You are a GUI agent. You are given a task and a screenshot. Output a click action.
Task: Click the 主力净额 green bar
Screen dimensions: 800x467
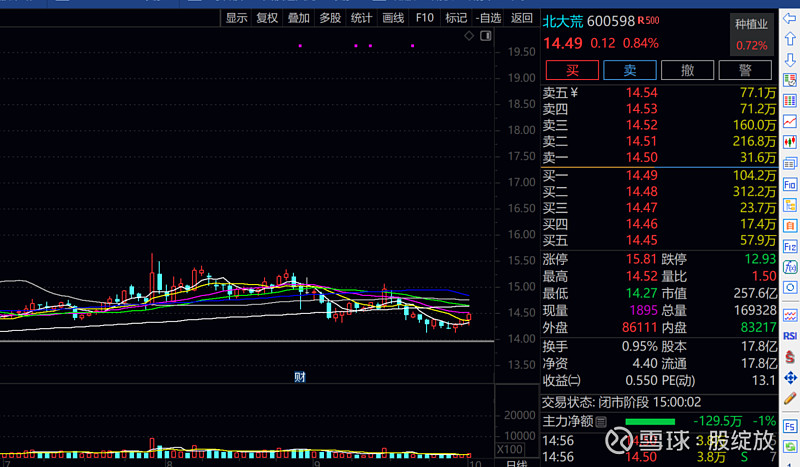(x=650, y=422)
